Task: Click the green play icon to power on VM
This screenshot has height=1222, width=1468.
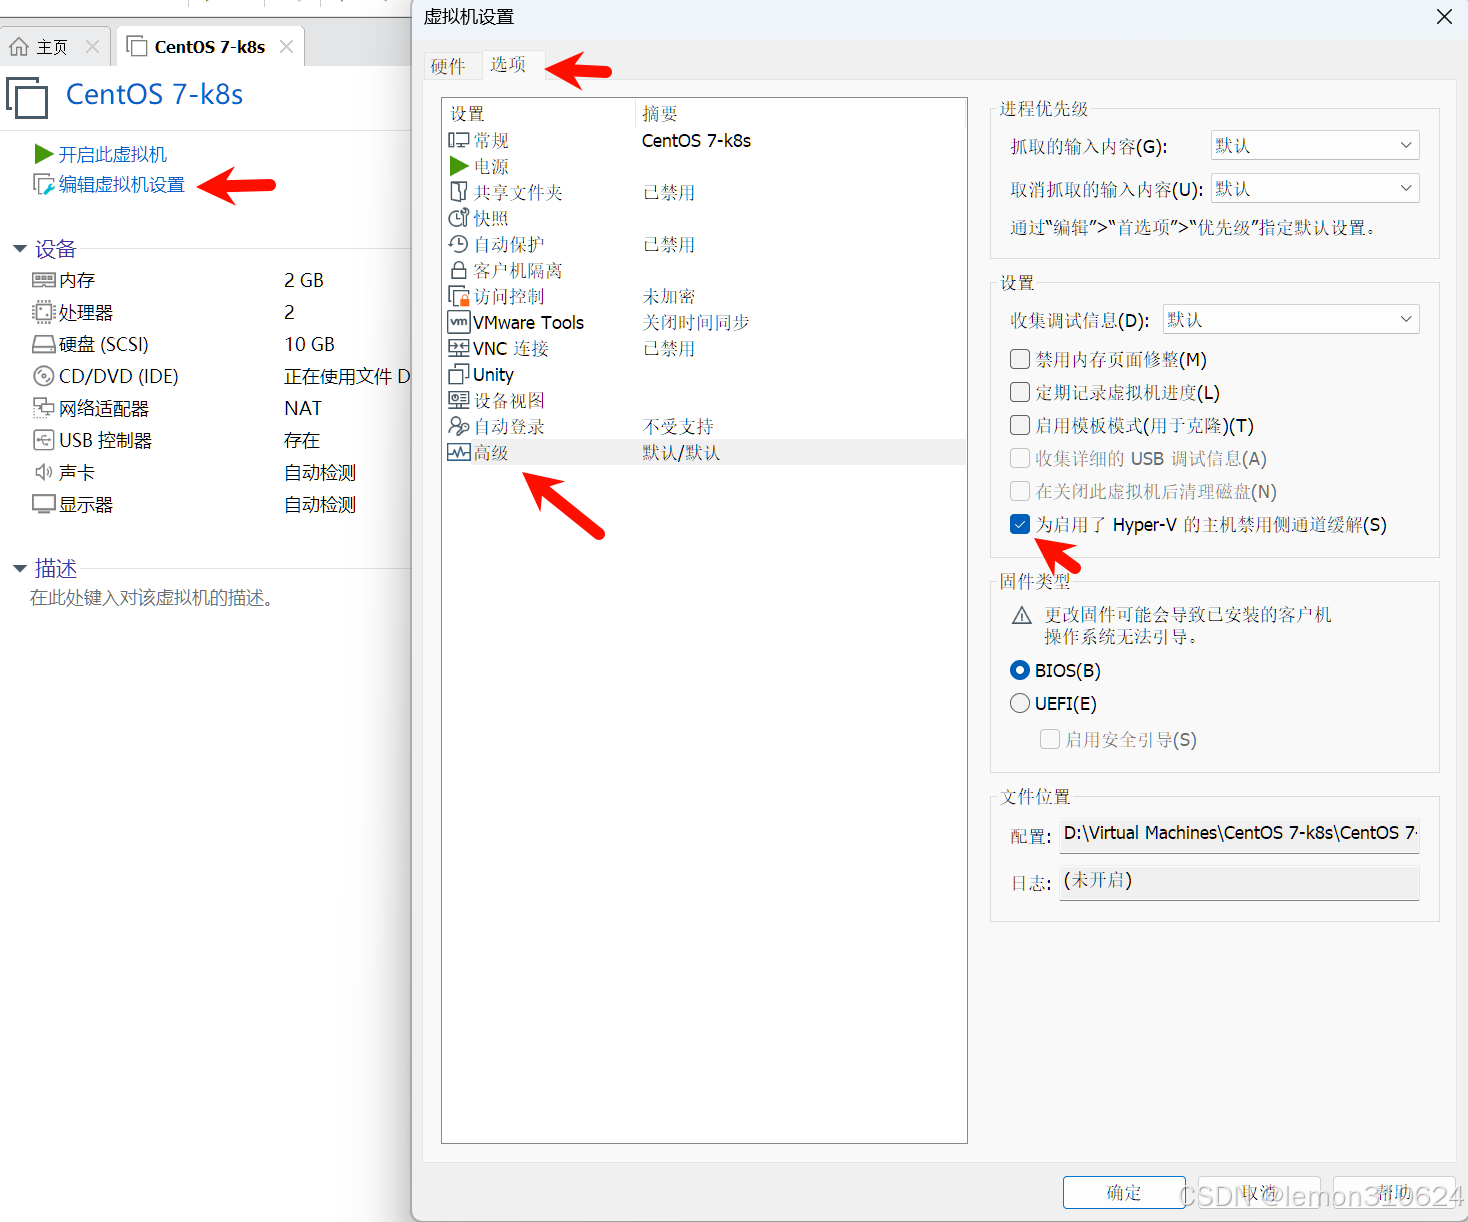Action: (44, 154)
